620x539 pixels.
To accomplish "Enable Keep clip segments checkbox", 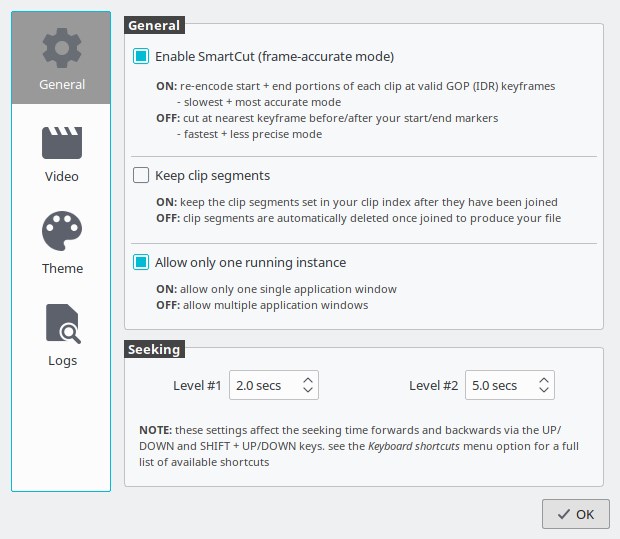I will click(x=141, y=176).
